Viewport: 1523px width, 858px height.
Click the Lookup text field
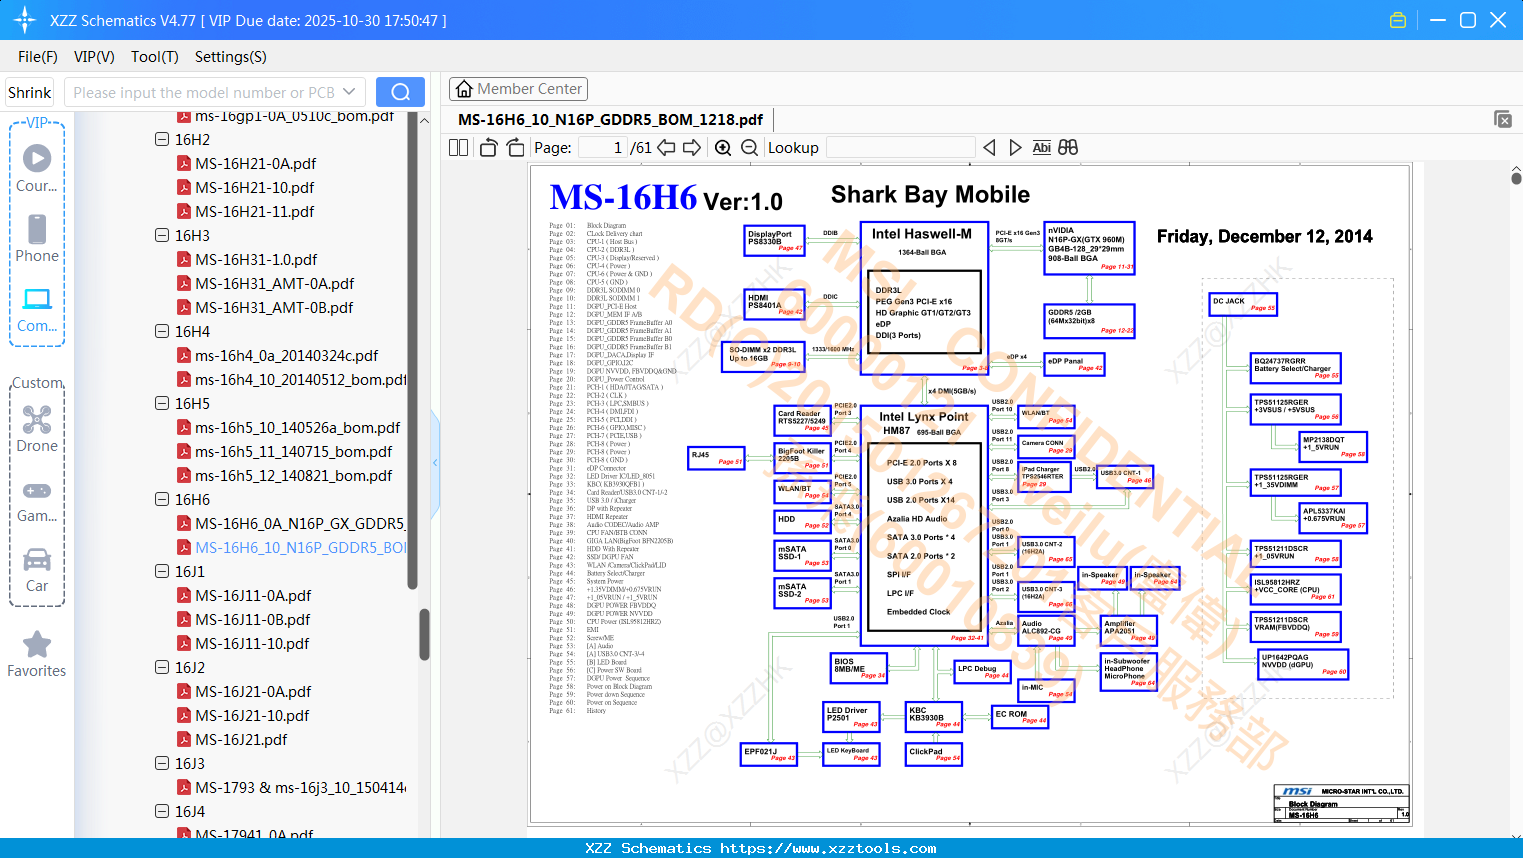(x=901, y=147)
